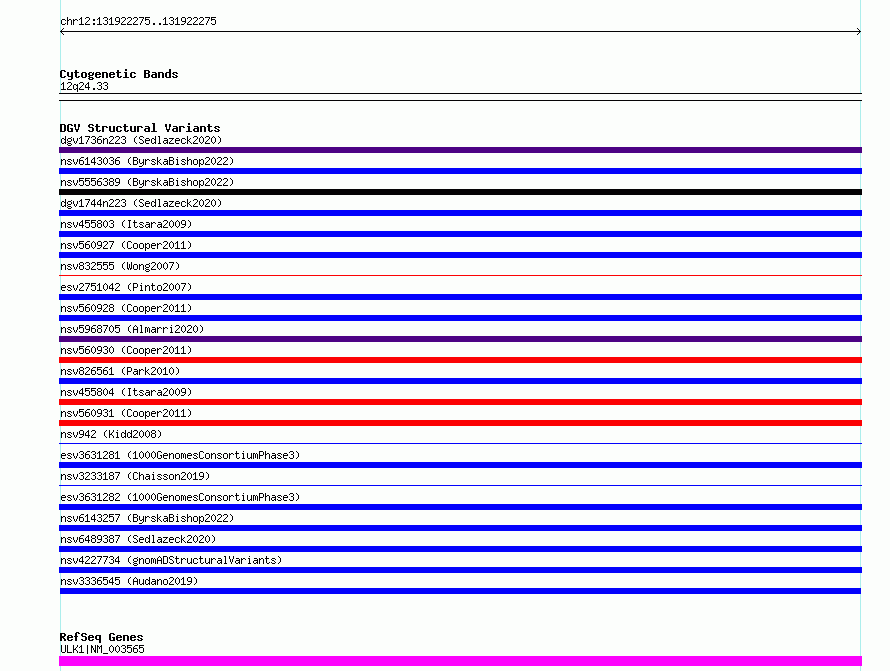The image size is (890, 671).
Task: Open variant nsv4227734 (gnomADStructuralVariants)
Action: (x=171, y=560)
